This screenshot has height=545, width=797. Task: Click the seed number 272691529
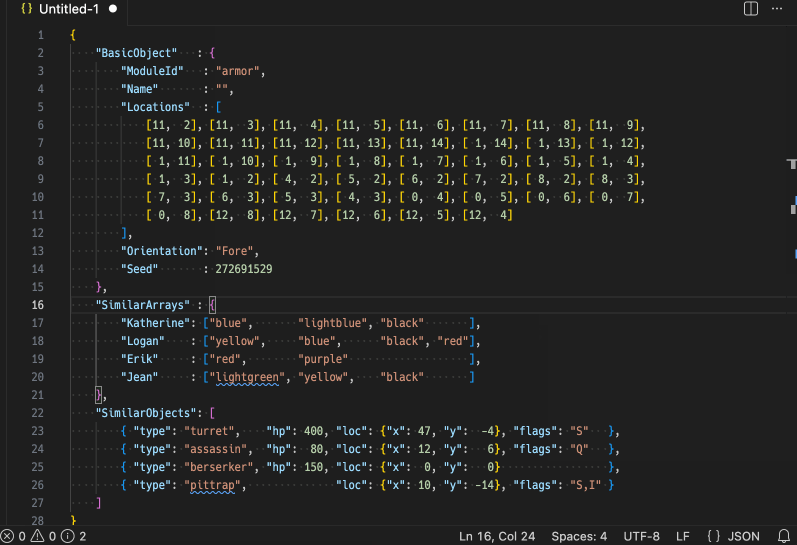point(244,269)
